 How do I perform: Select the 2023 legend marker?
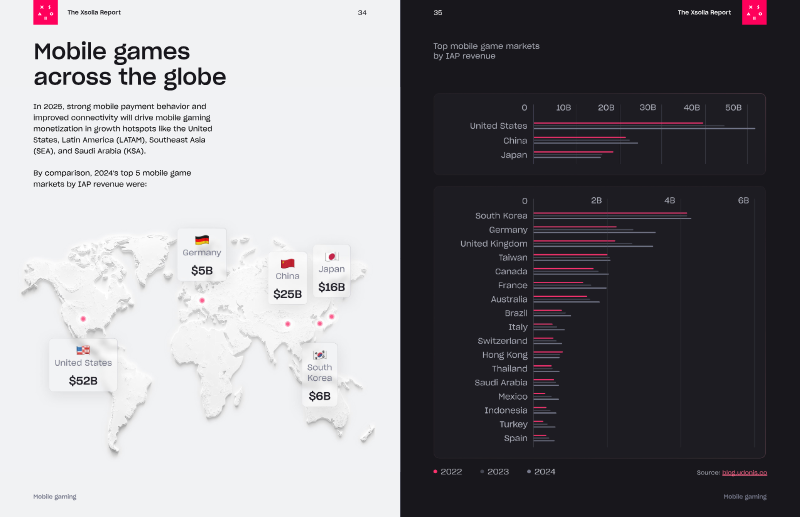point(481,471)
